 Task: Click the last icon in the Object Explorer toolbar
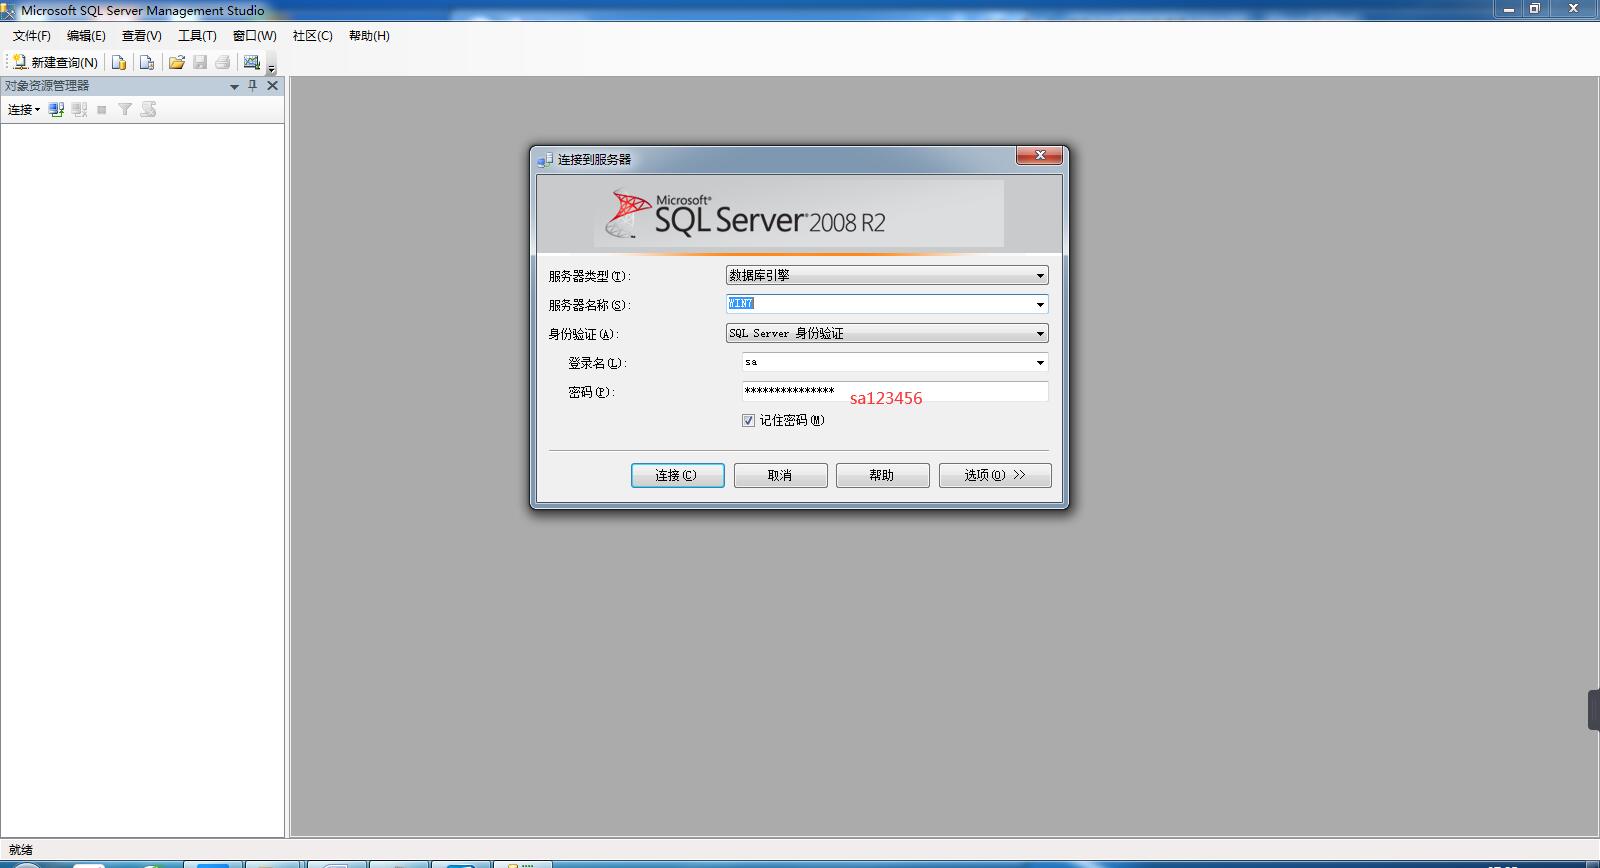(x=148, y=110)
